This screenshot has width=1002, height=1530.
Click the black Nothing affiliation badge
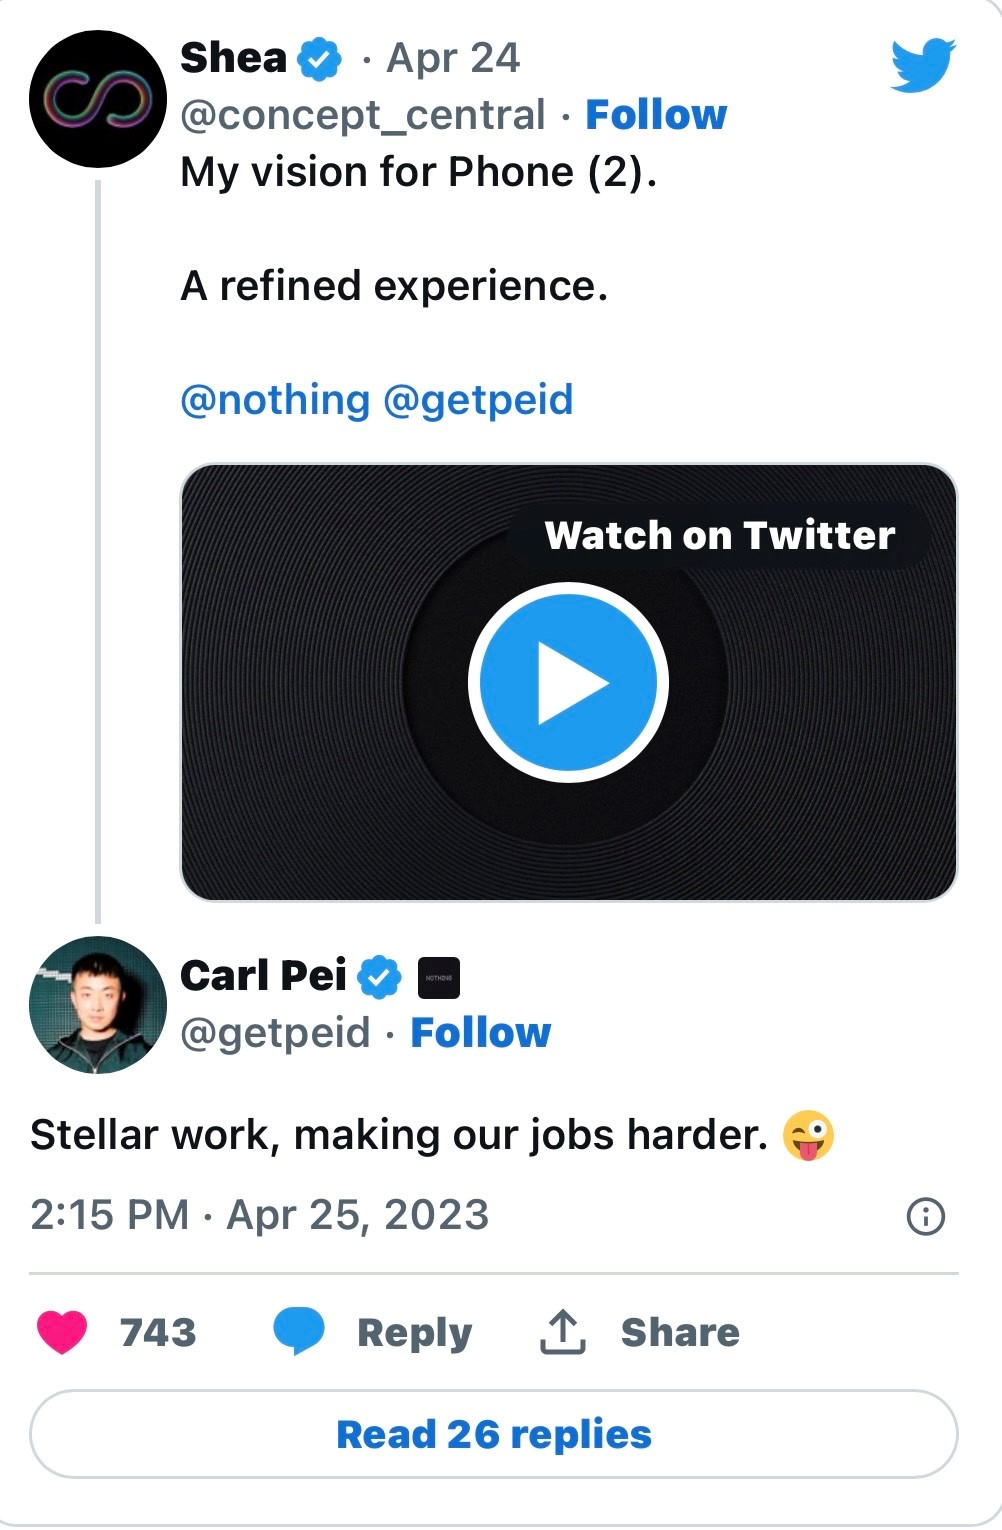438,978
